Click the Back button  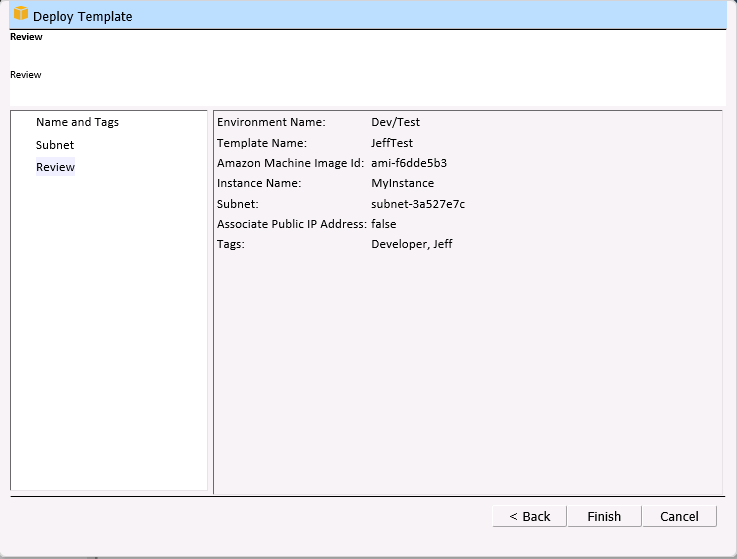529,516
